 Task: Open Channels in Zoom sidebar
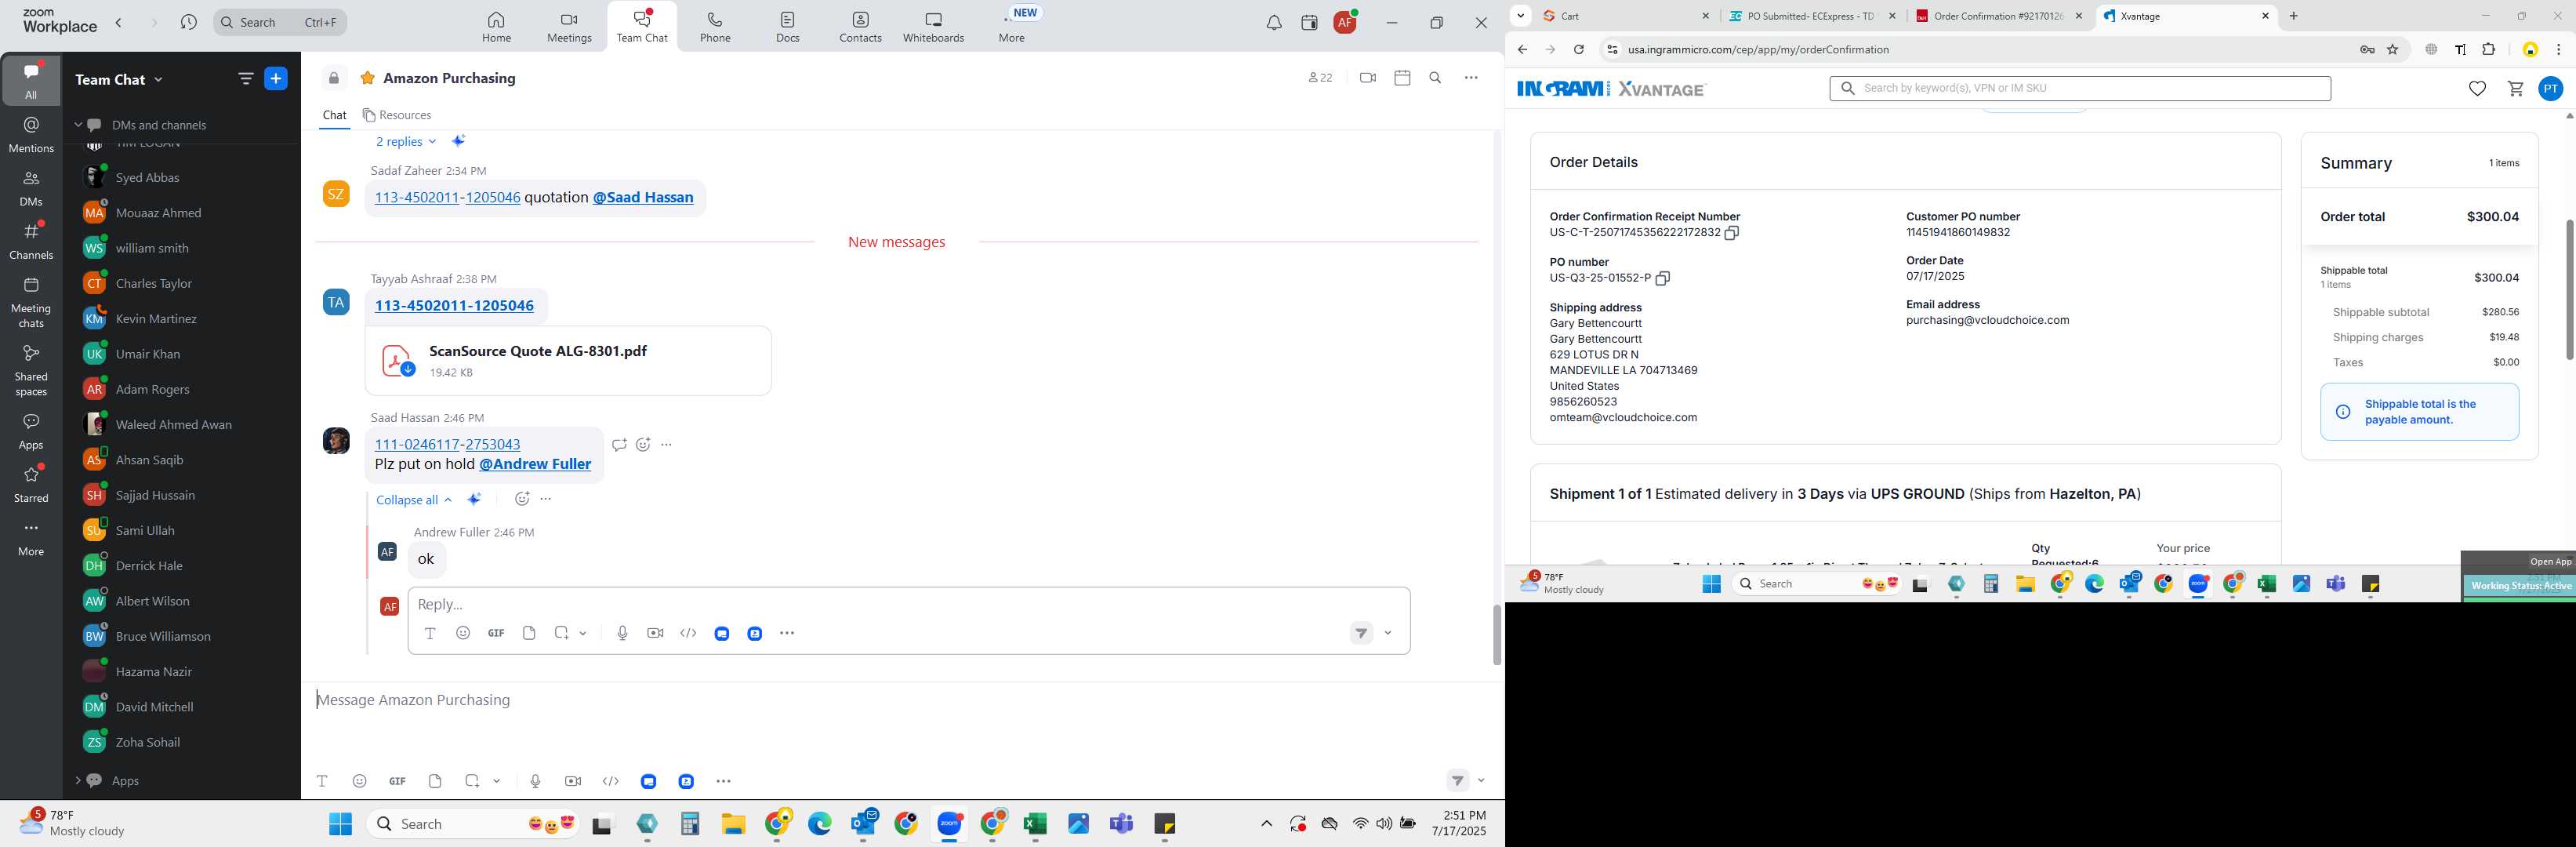[31, 241]
